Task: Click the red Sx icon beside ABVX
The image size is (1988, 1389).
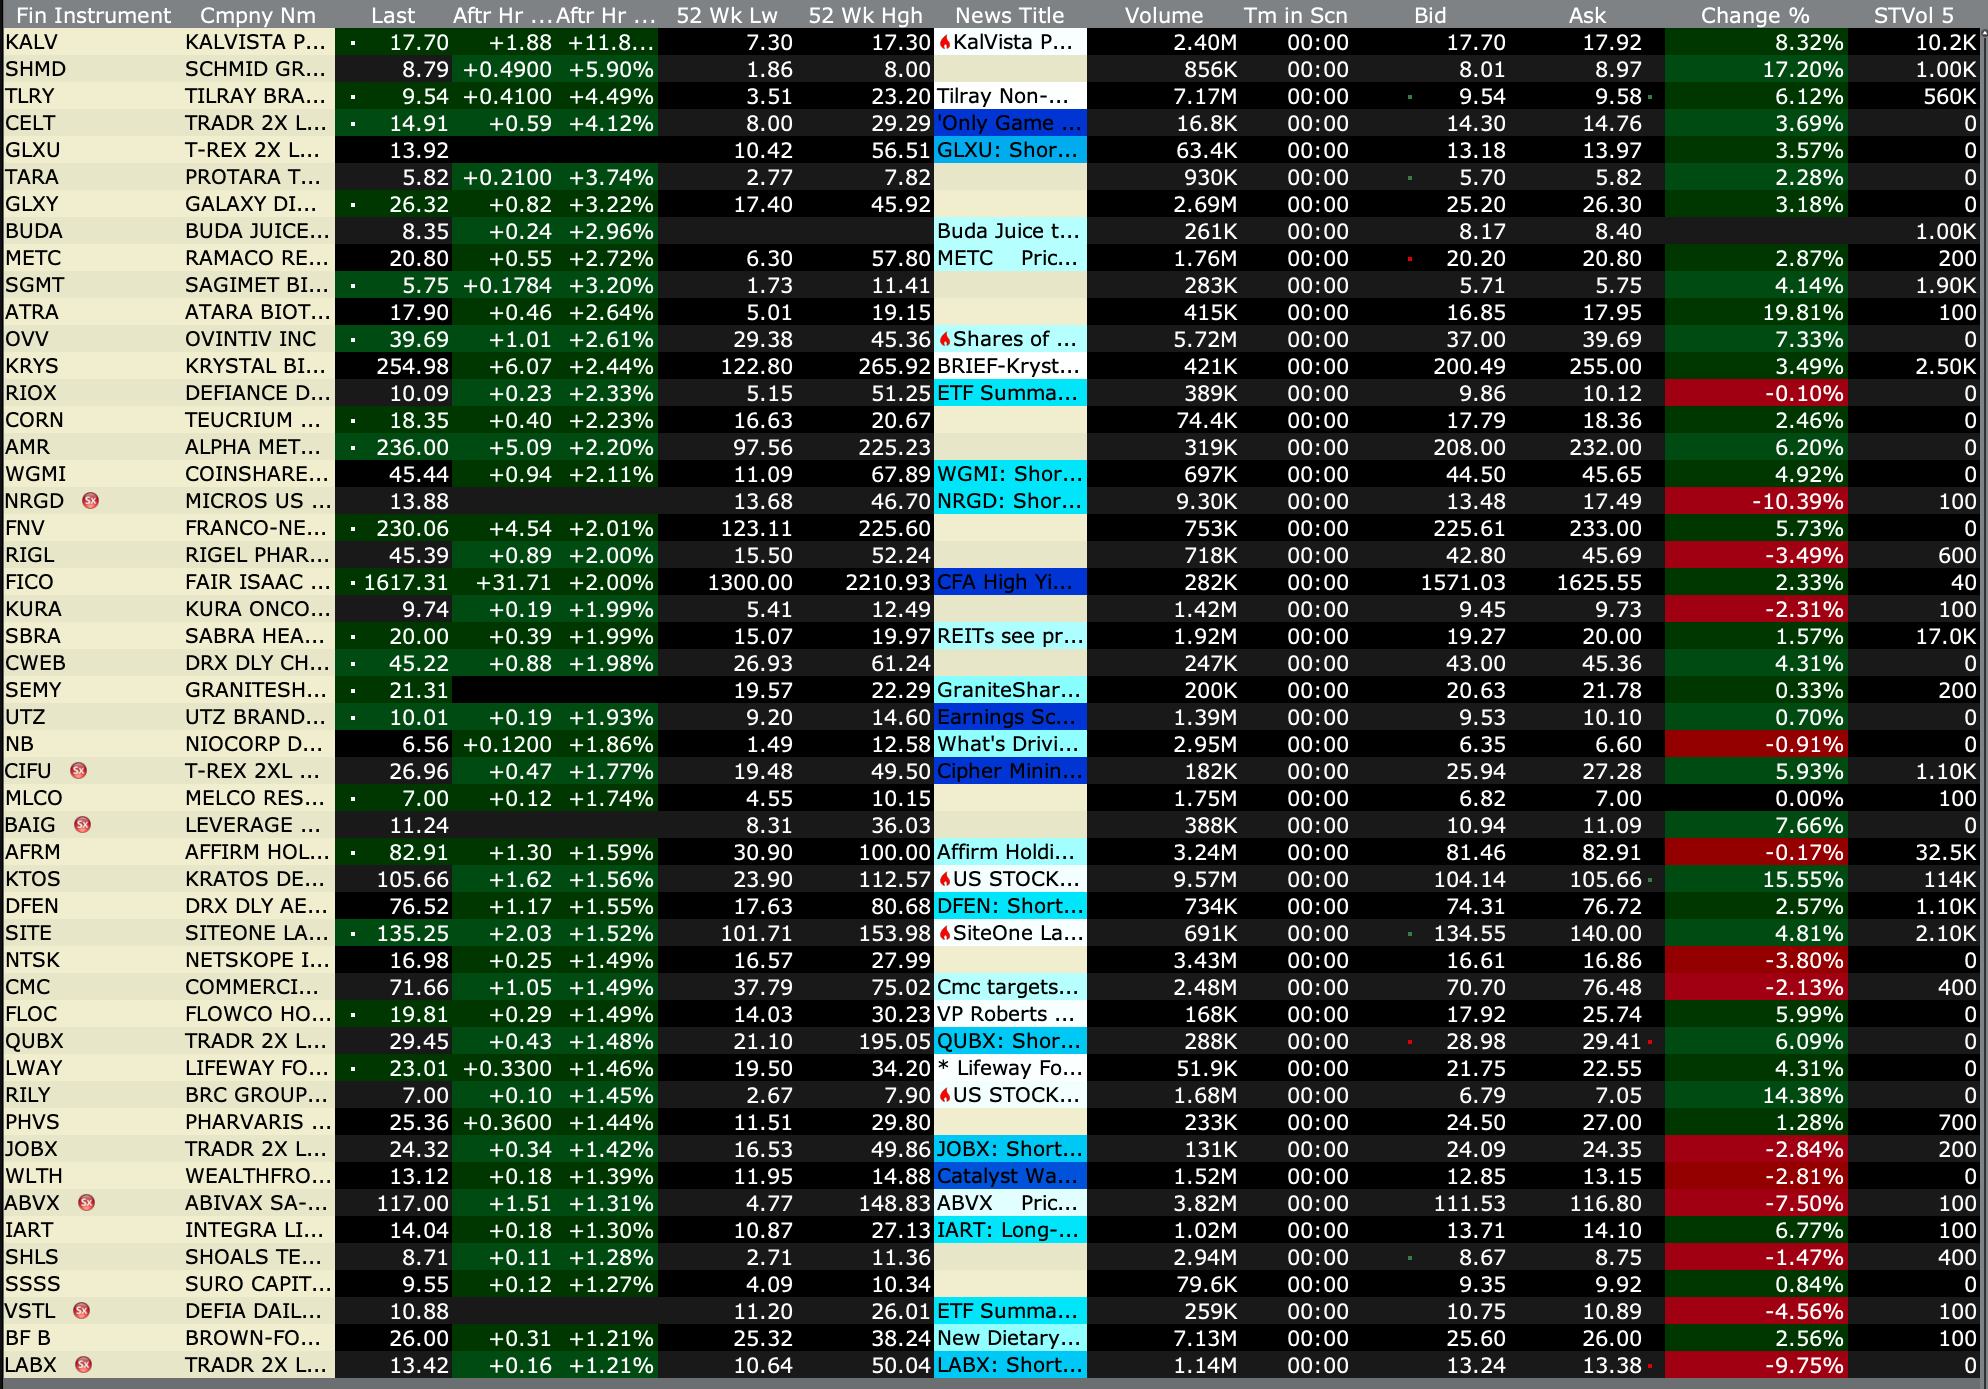Action: pyautogui.click(x=87, y=1202)
